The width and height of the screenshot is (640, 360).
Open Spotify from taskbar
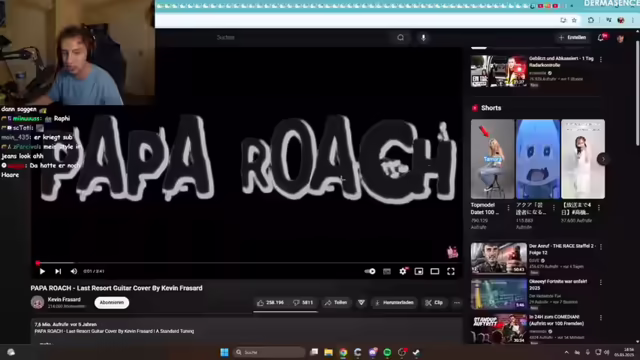pos(387,352)
